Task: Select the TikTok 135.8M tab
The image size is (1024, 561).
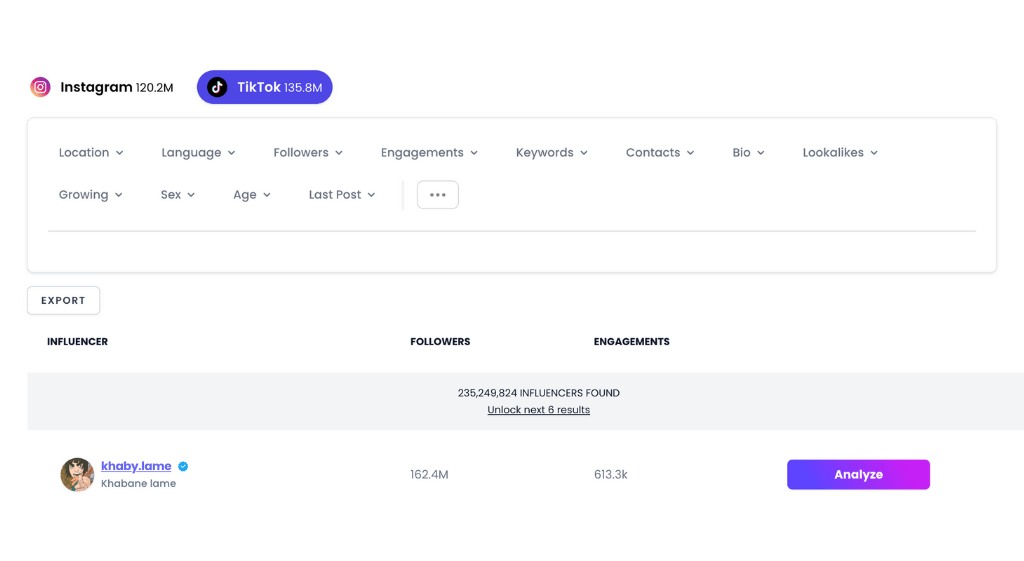Action: (x=264, y=87)
